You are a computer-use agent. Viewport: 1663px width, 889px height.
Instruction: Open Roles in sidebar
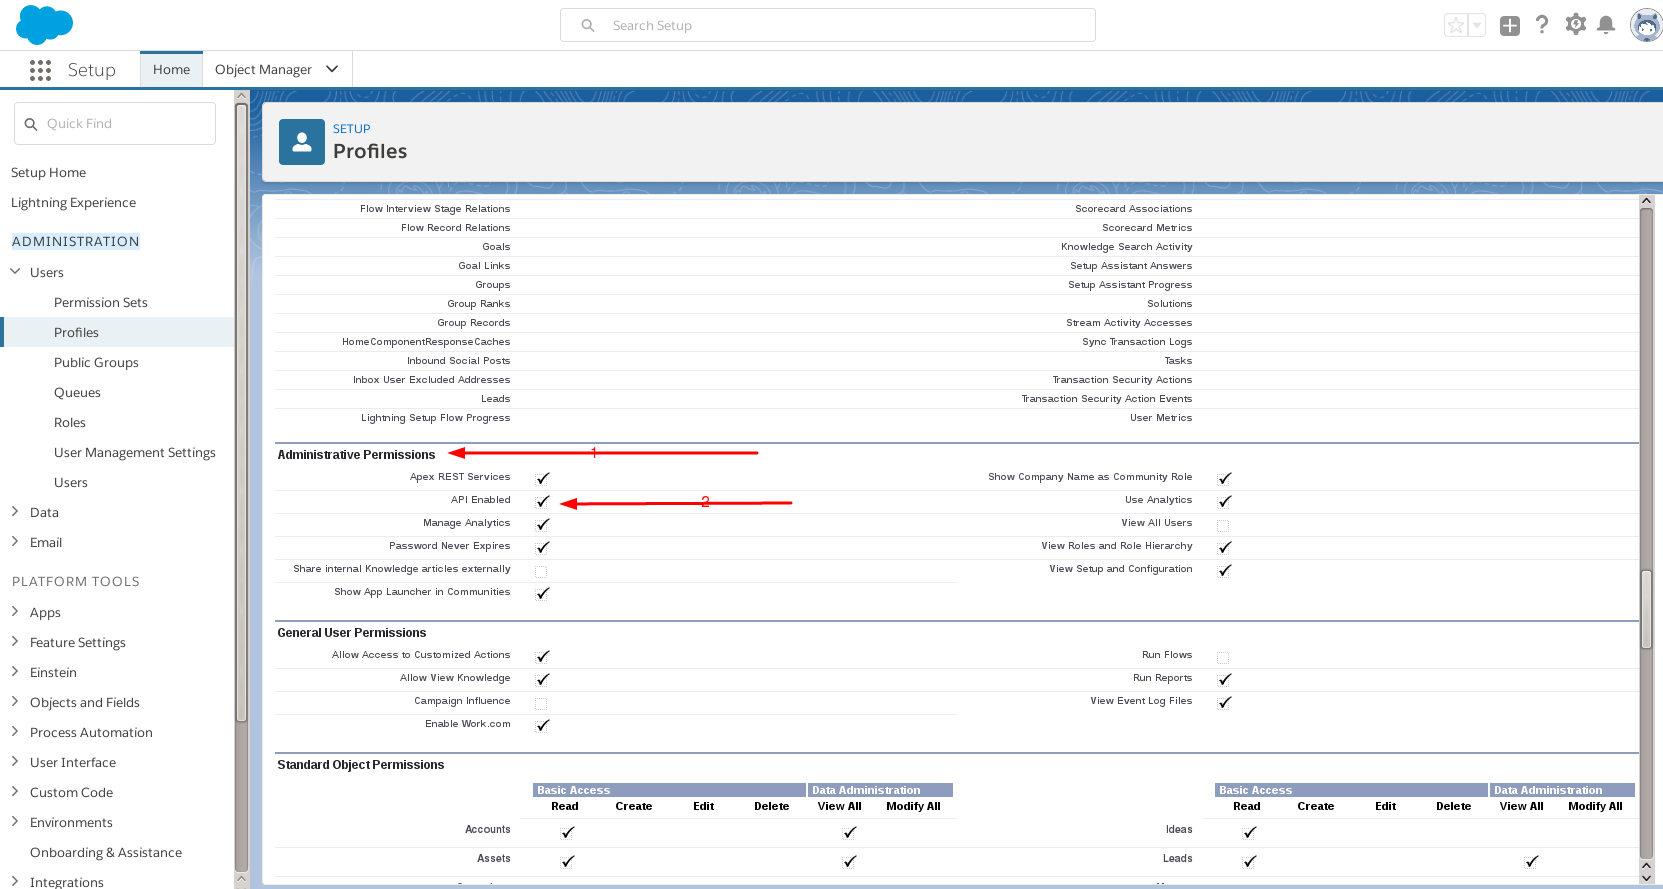tap(70, 422)
